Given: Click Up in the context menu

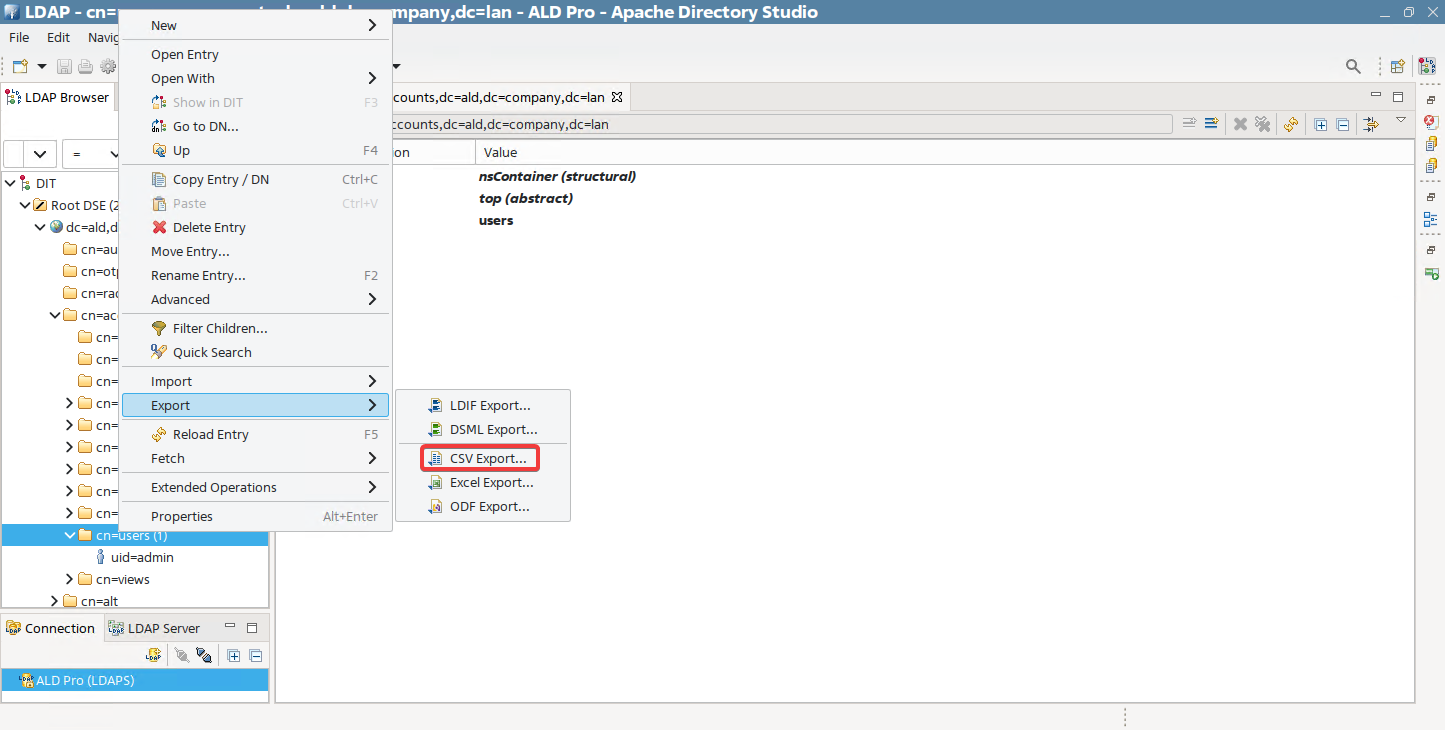Looking at the screenshot, I should (x=255, y=150).
